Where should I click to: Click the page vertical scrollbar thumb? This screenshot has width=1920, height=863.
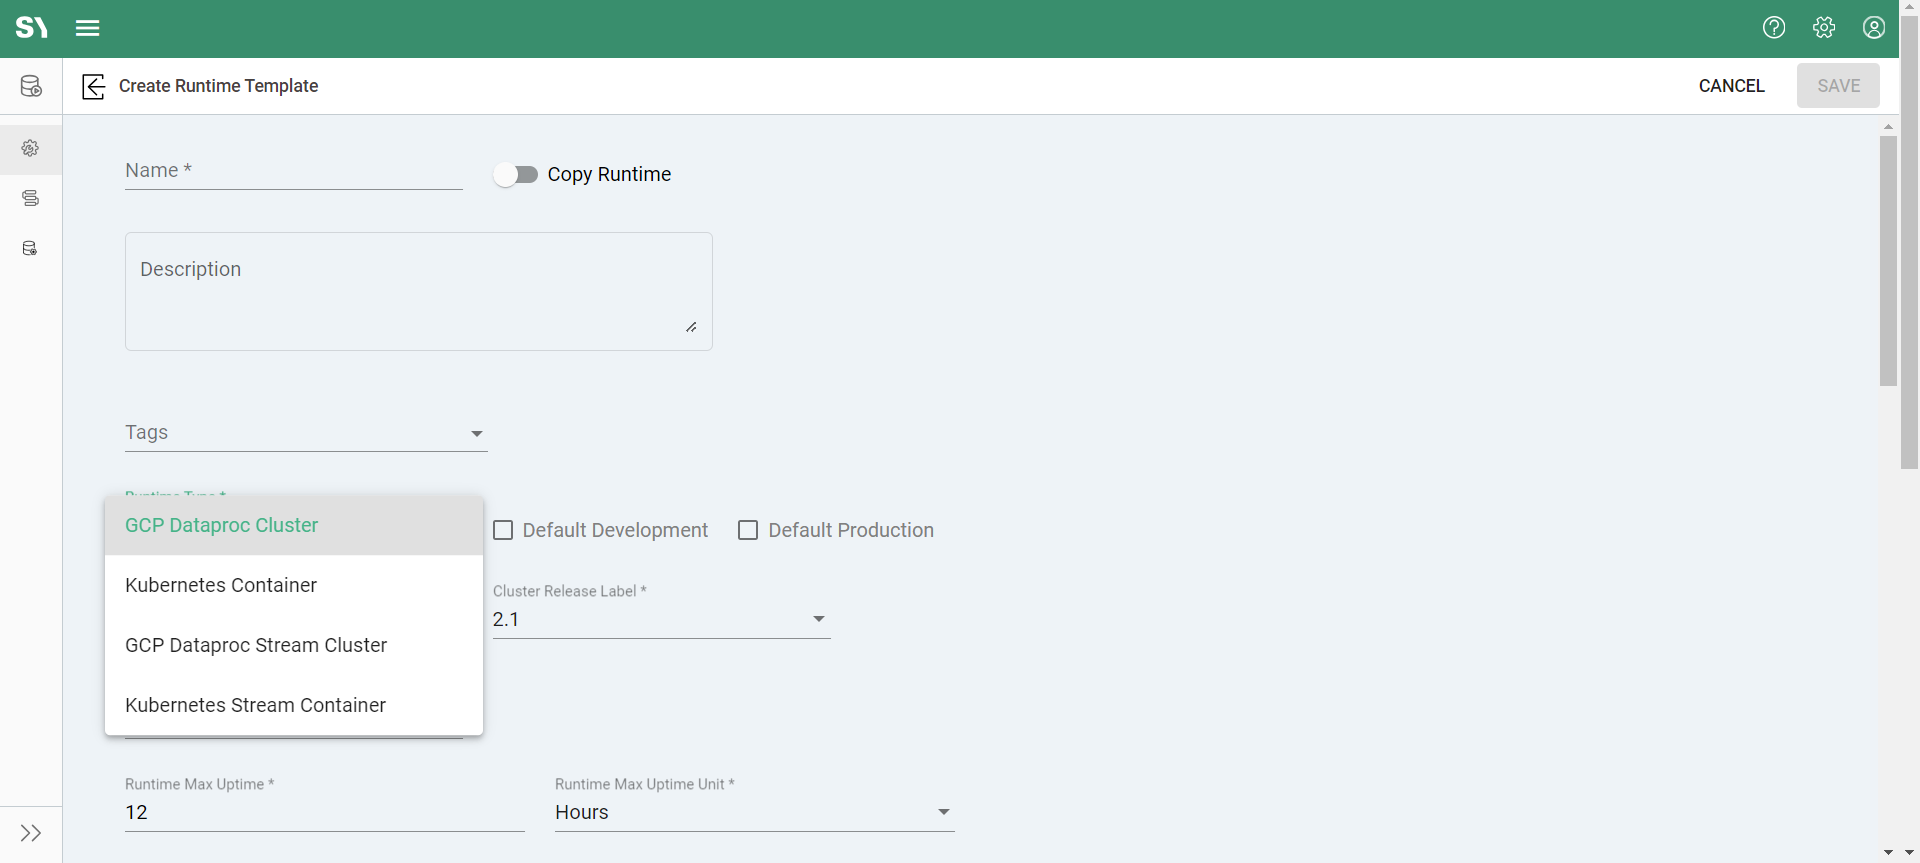click(1888, 260)
